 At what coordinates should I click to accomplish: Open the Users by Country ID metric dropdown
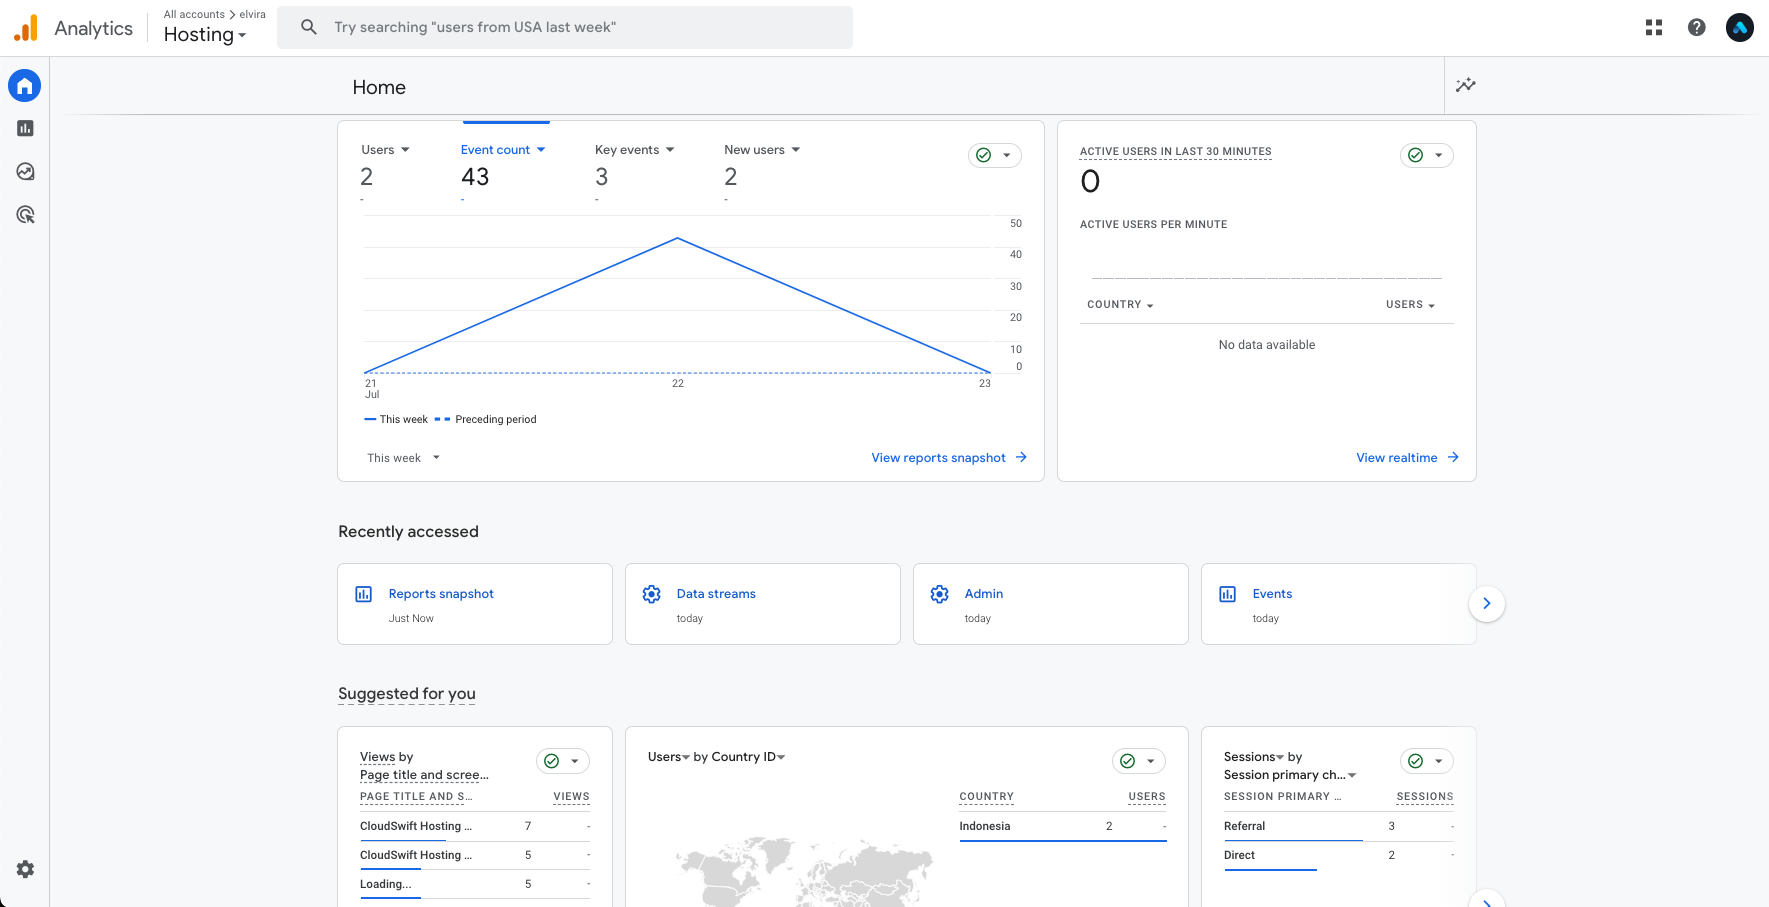[x=669, y=758]
